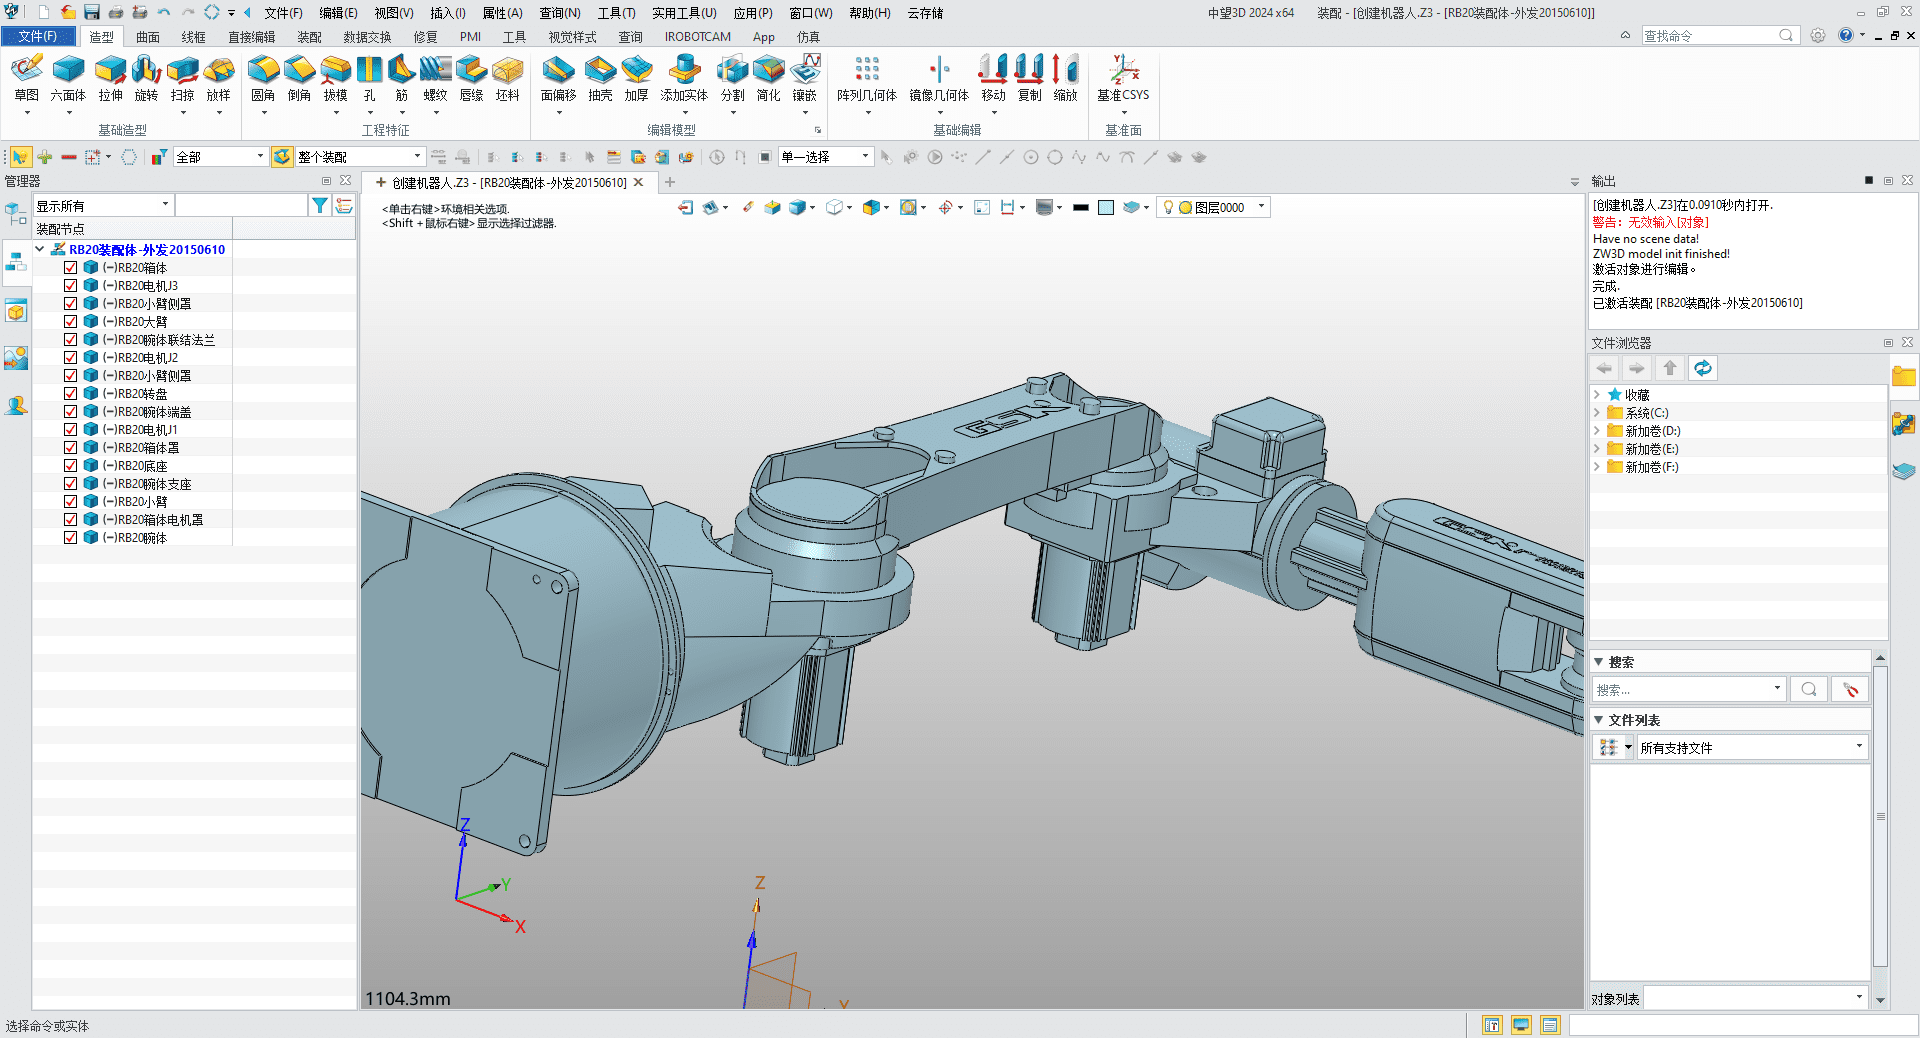The image size is (1920, 1038).
Task: Select the 面偏移 face offset tool
Action: click(558, 78)
